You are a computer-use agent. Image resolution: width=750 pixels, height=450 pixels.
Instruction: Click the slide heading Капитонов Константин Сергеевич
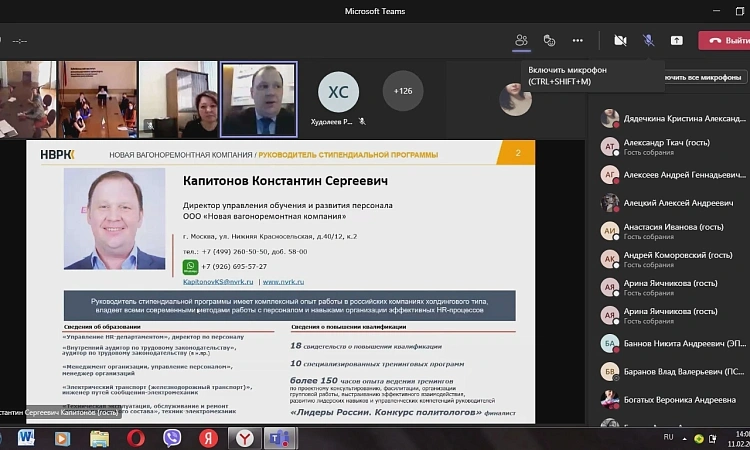tap(285, 181)
